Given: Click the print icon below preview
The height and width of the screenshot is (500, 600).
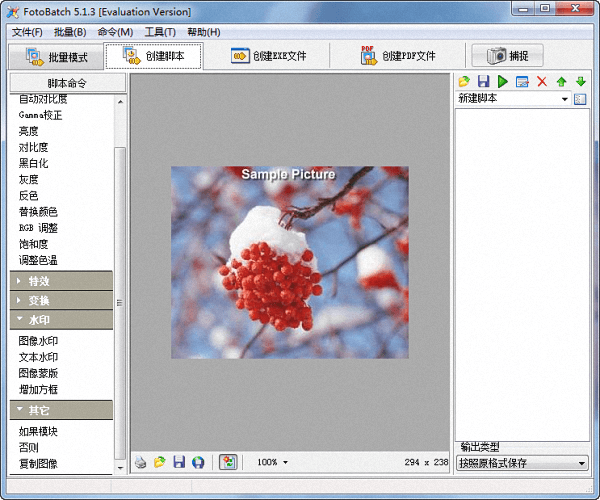Looking at the screenshot, I should (x=140, y=462).
